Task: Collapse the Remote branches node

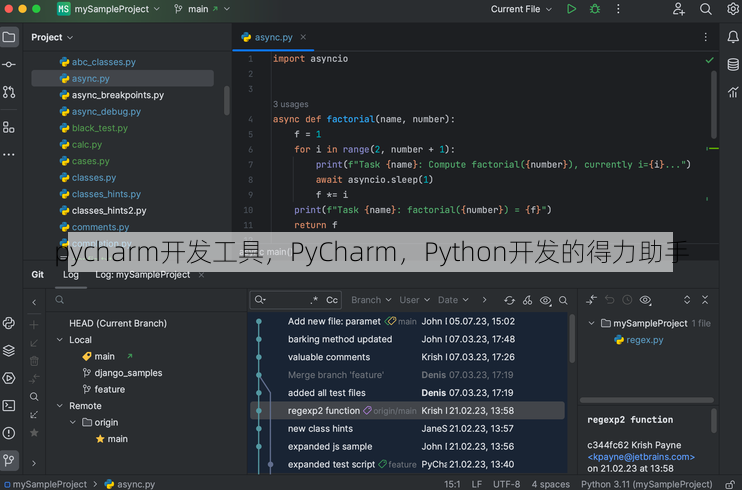Action: coord(60,406)
